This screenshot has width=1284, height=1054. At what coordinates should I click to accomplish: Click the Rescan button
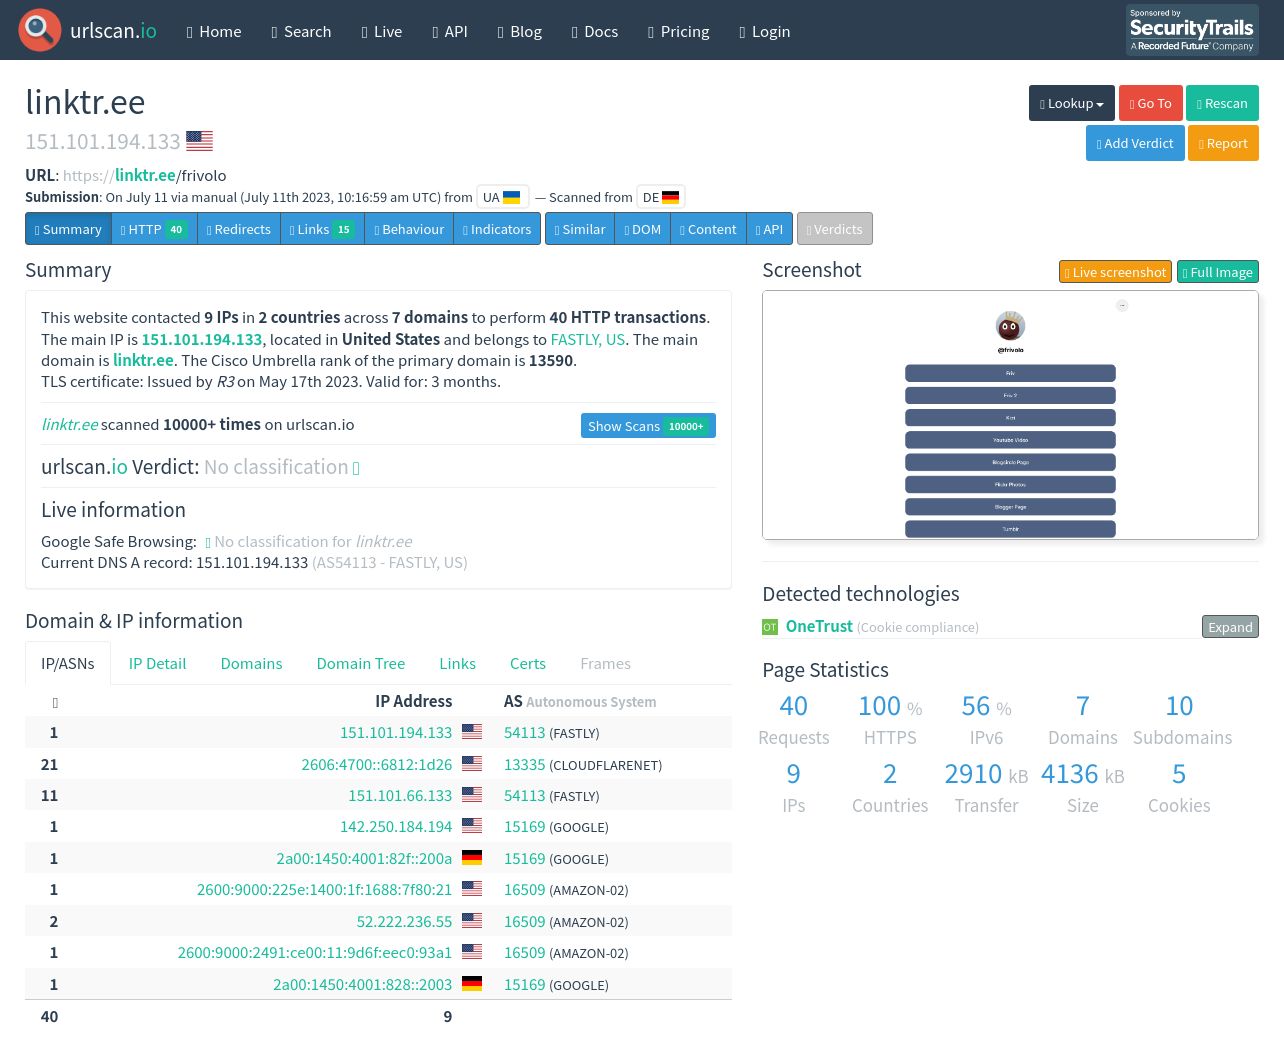[1222, 103]
